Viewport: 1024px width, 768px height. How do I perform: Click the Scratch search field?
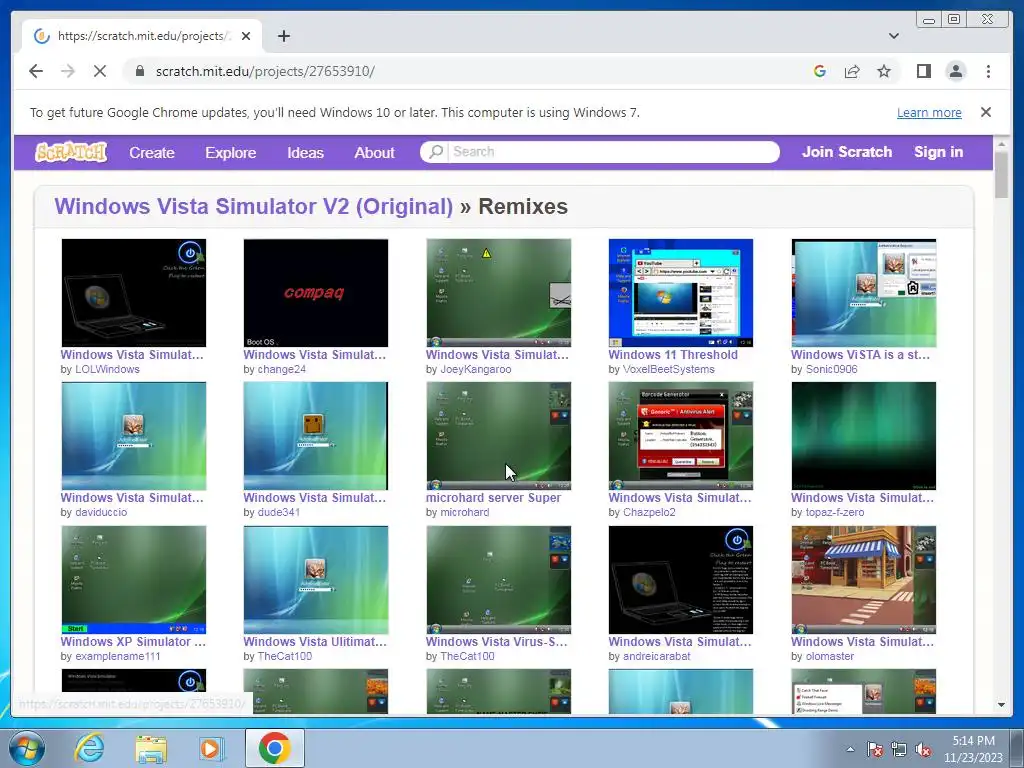[x=613, y=152]
